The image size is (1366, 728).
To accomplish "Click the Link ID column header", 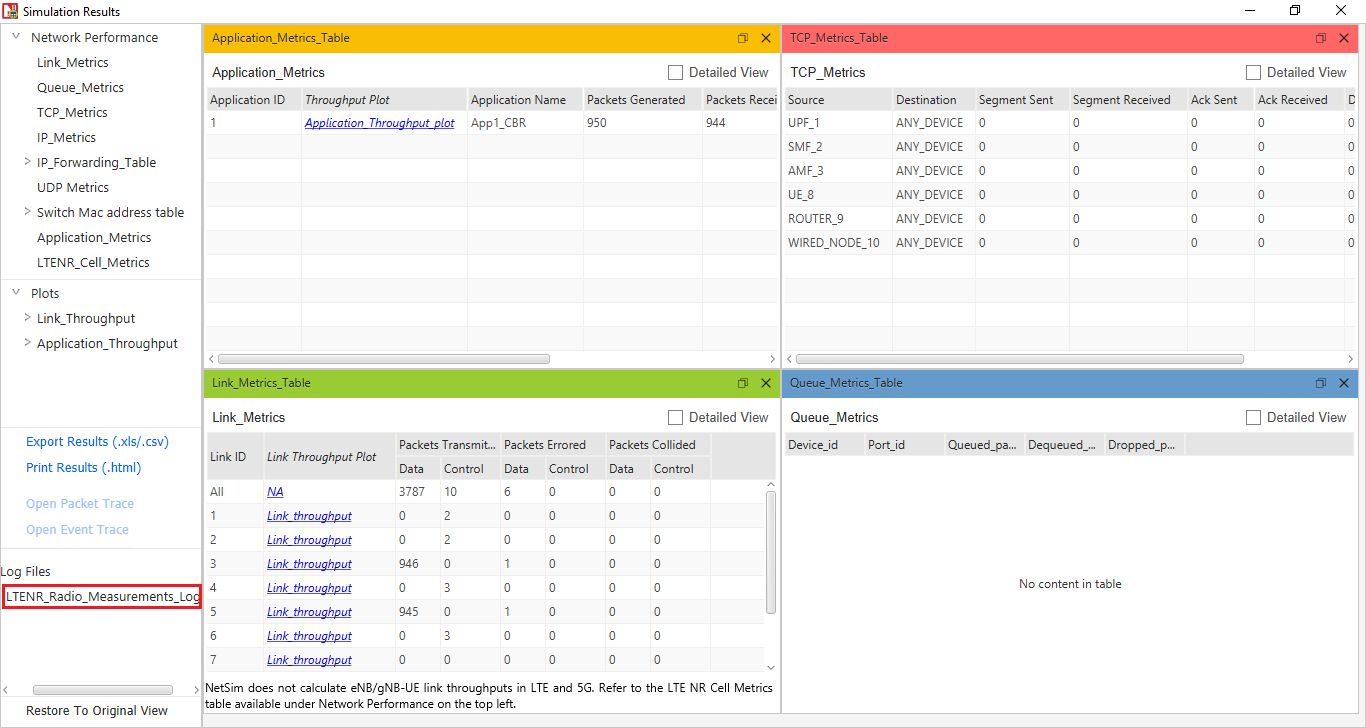I will [235, 457].
